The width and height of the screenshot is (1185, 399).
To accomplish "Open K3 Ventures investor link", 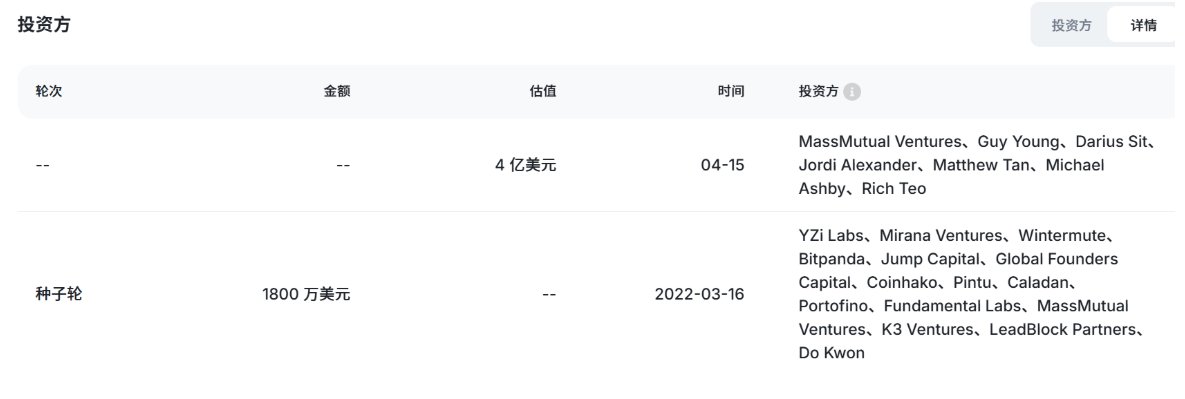I will 927,329.
